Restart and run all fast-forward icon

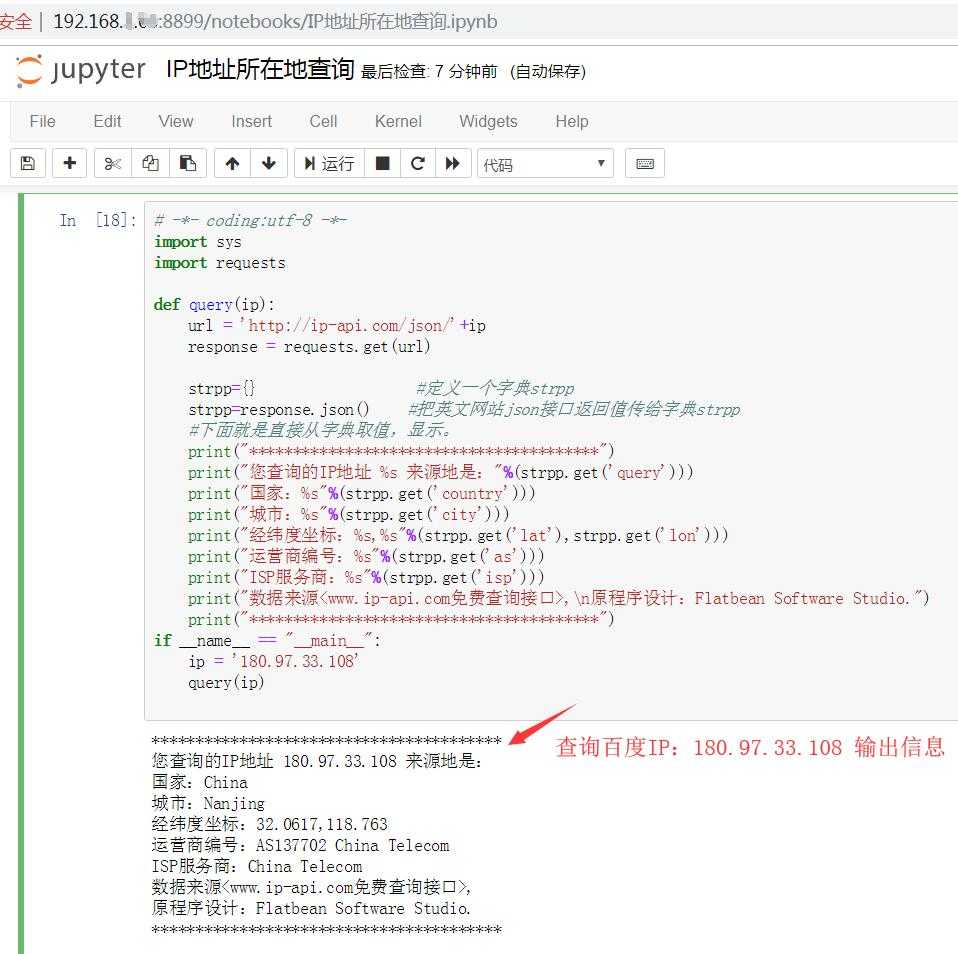tap(453, 163)
